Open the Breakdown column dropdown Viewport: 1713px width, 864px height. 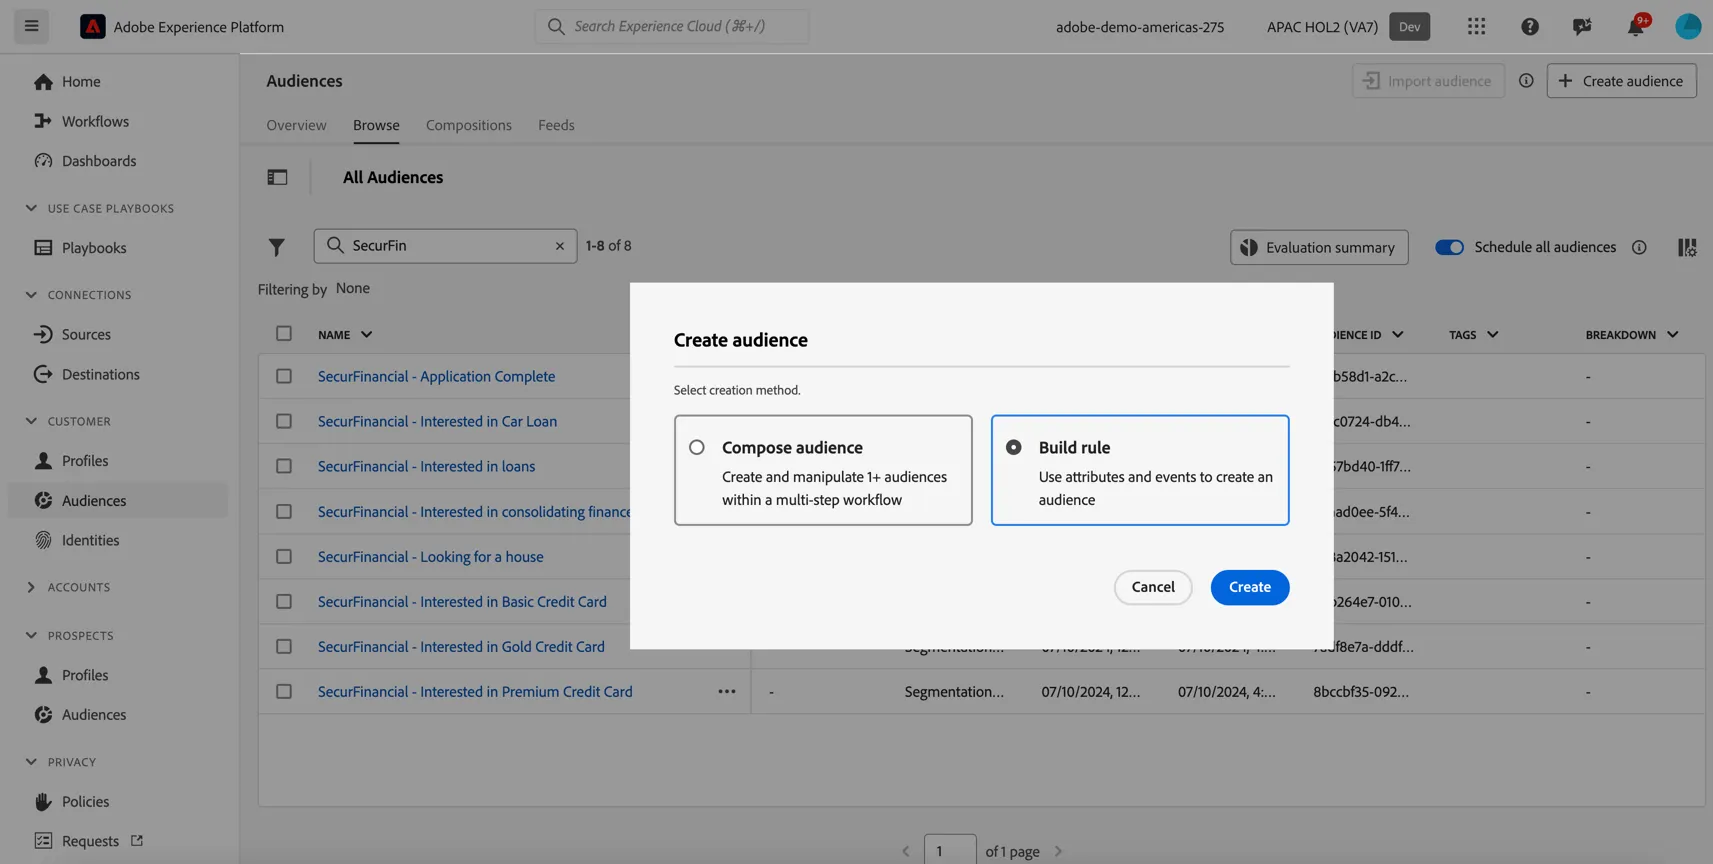[x=1672, y=335]
